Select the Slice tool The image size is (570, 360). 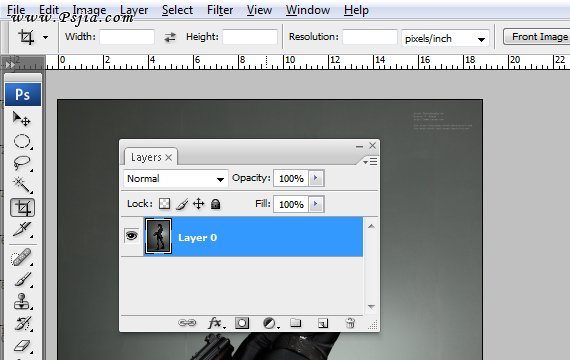22,229
